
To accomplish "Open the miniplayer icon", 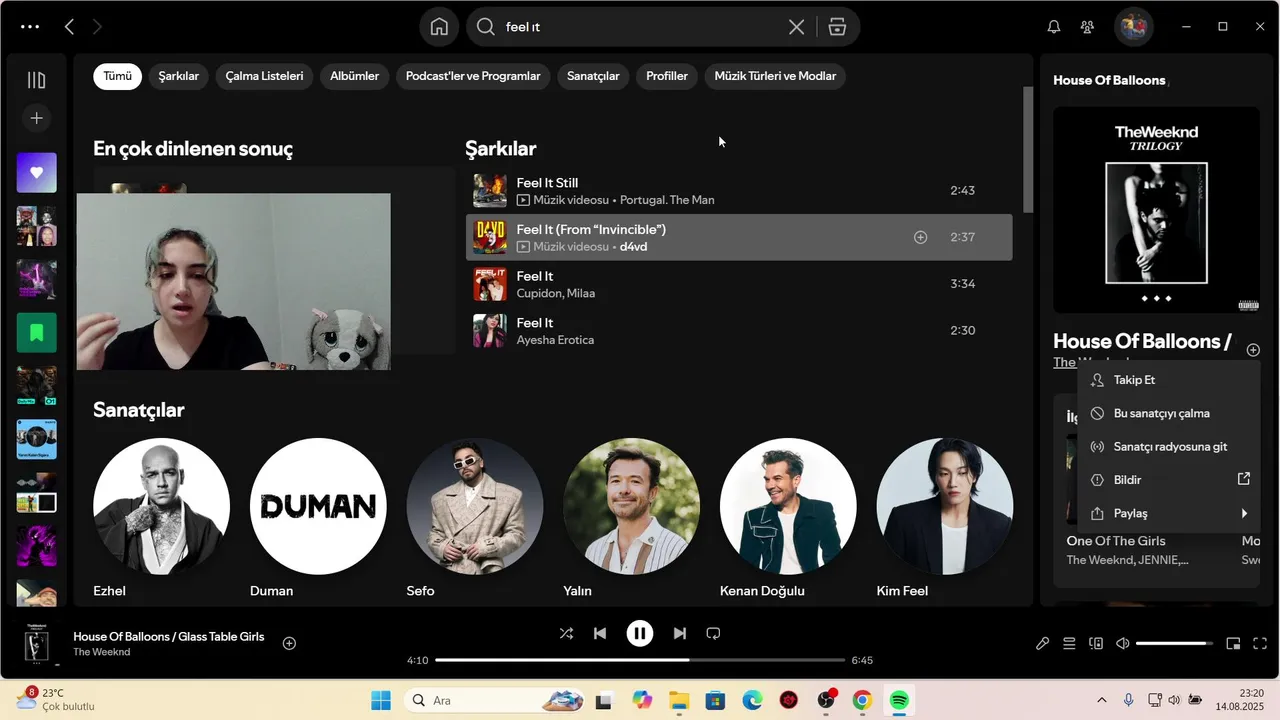I will coord(1233,644).
